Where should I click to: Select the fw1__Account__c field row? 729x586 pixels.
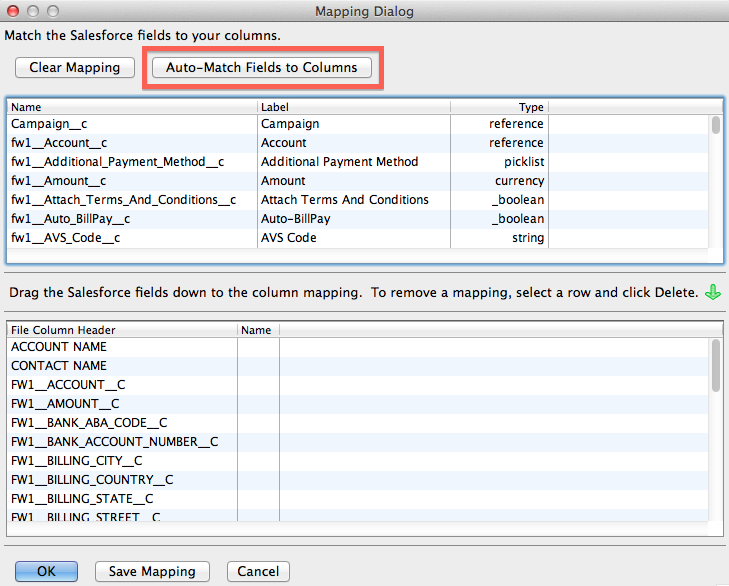click(358, 143)
